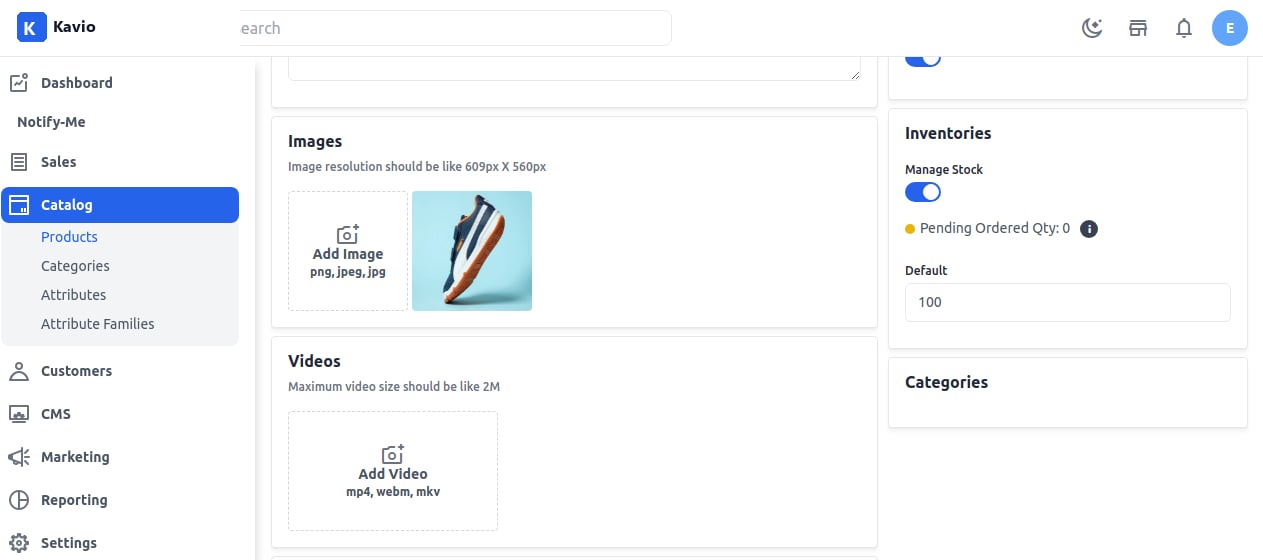Viewport: 1263px width, 560px height.
Task: Click the 'Manage Stock' label
Action: click(944, 170)
